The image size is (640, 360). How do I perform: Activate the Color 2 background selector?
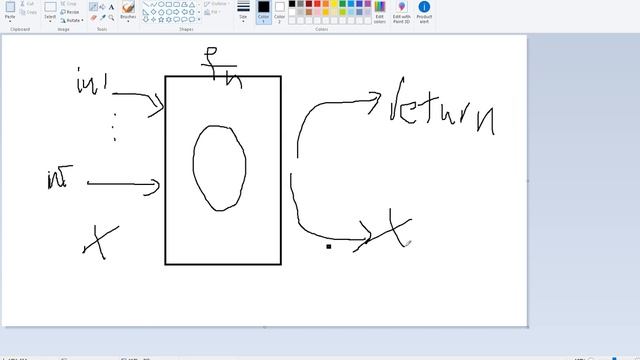pos(280,12)
